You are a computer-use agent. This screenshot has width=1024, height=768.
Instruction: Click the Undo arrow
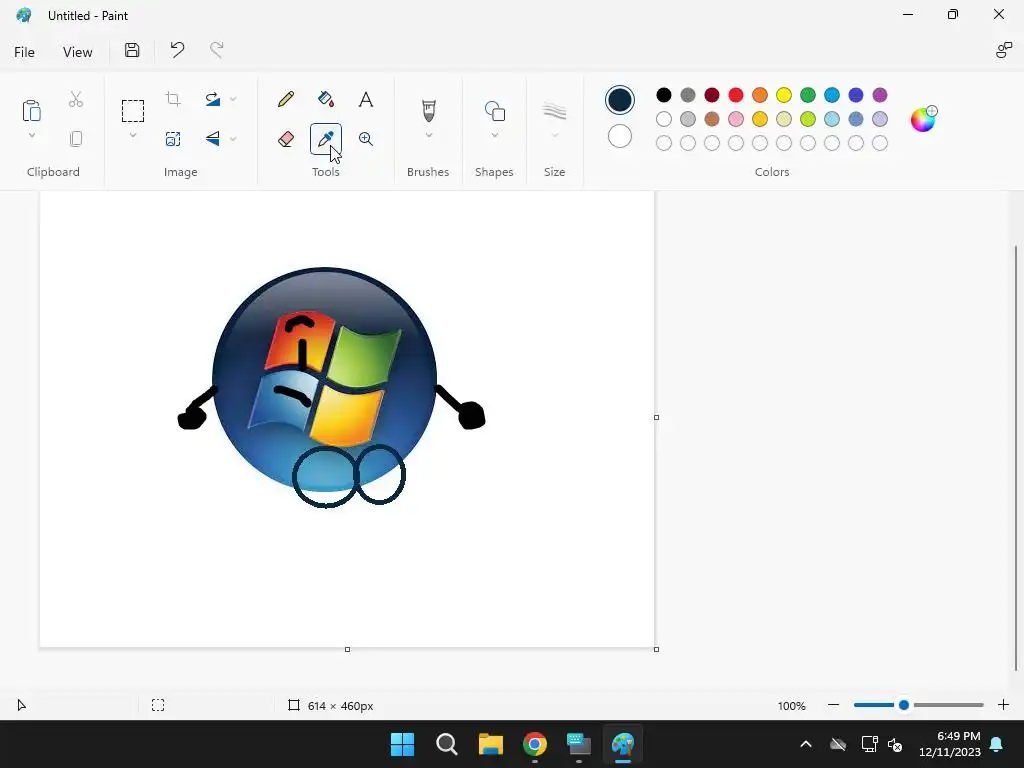click(x=177, y=50)
